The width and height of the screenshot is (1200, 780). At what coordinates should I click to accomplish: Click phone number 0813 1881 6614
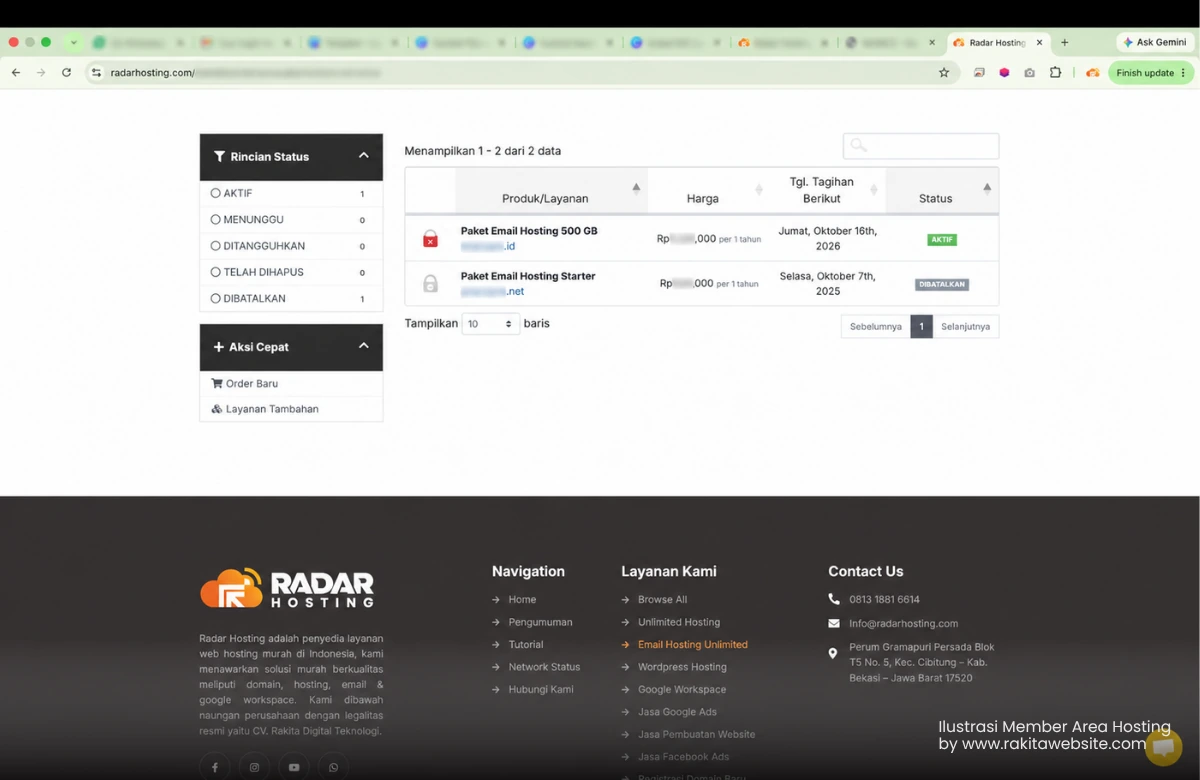884,599
